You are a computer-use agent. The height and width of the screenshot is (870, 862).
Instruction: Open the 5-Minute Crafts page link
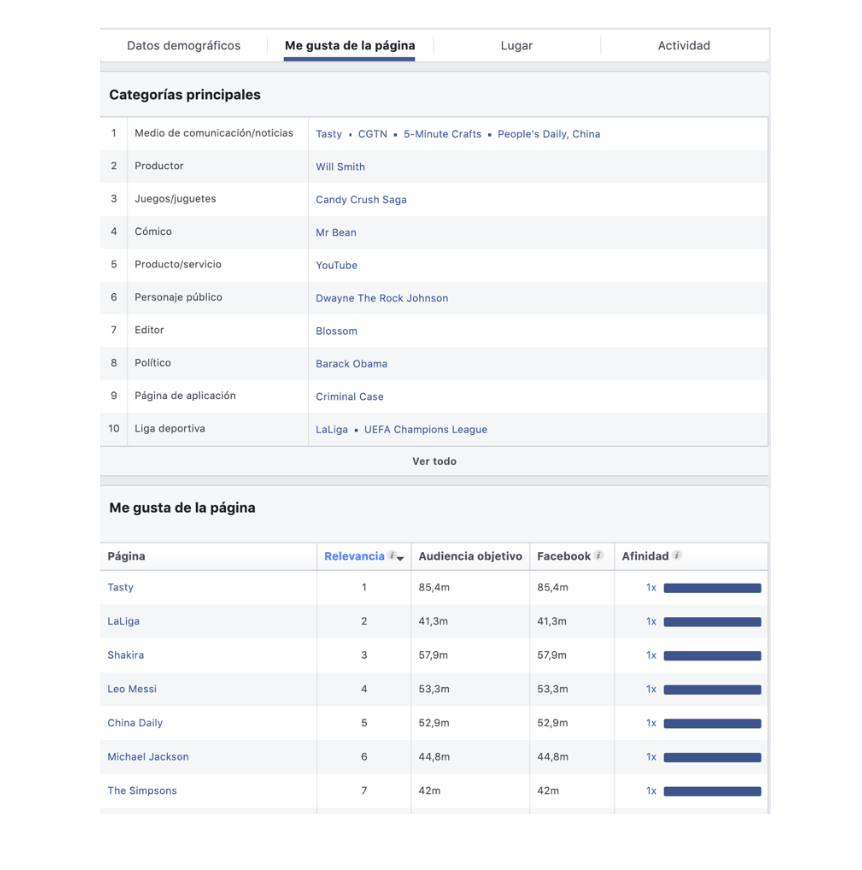pyautogui.click(x=442, y=134)
